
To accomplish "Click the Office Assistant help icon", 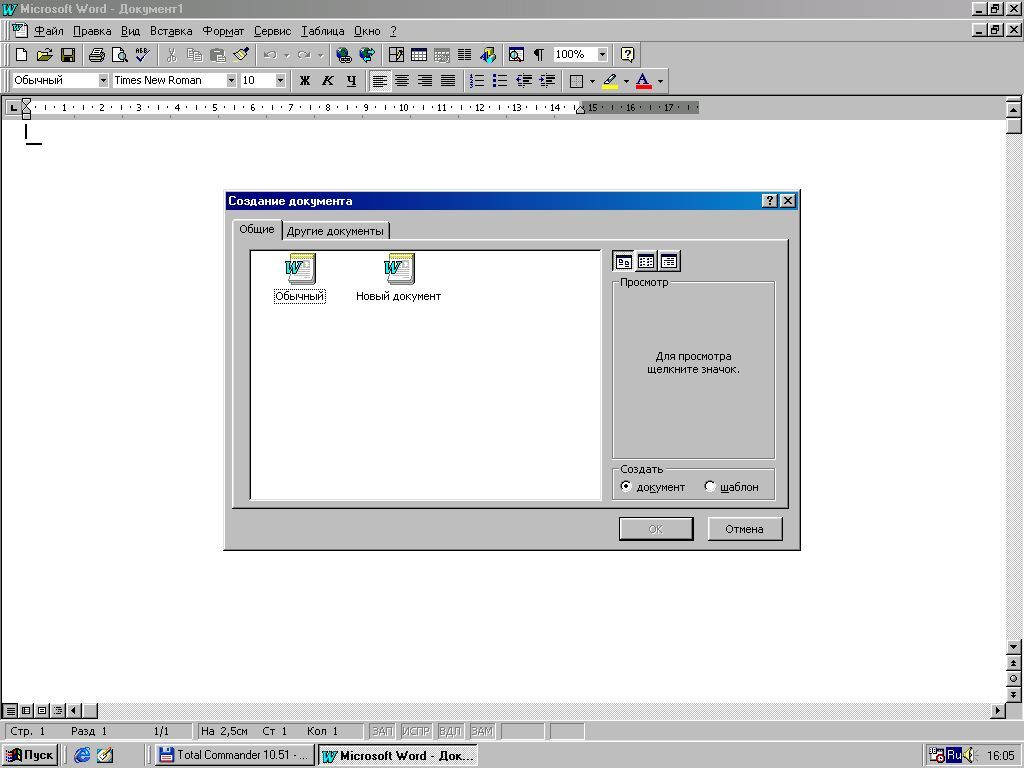I will point(627,55).
